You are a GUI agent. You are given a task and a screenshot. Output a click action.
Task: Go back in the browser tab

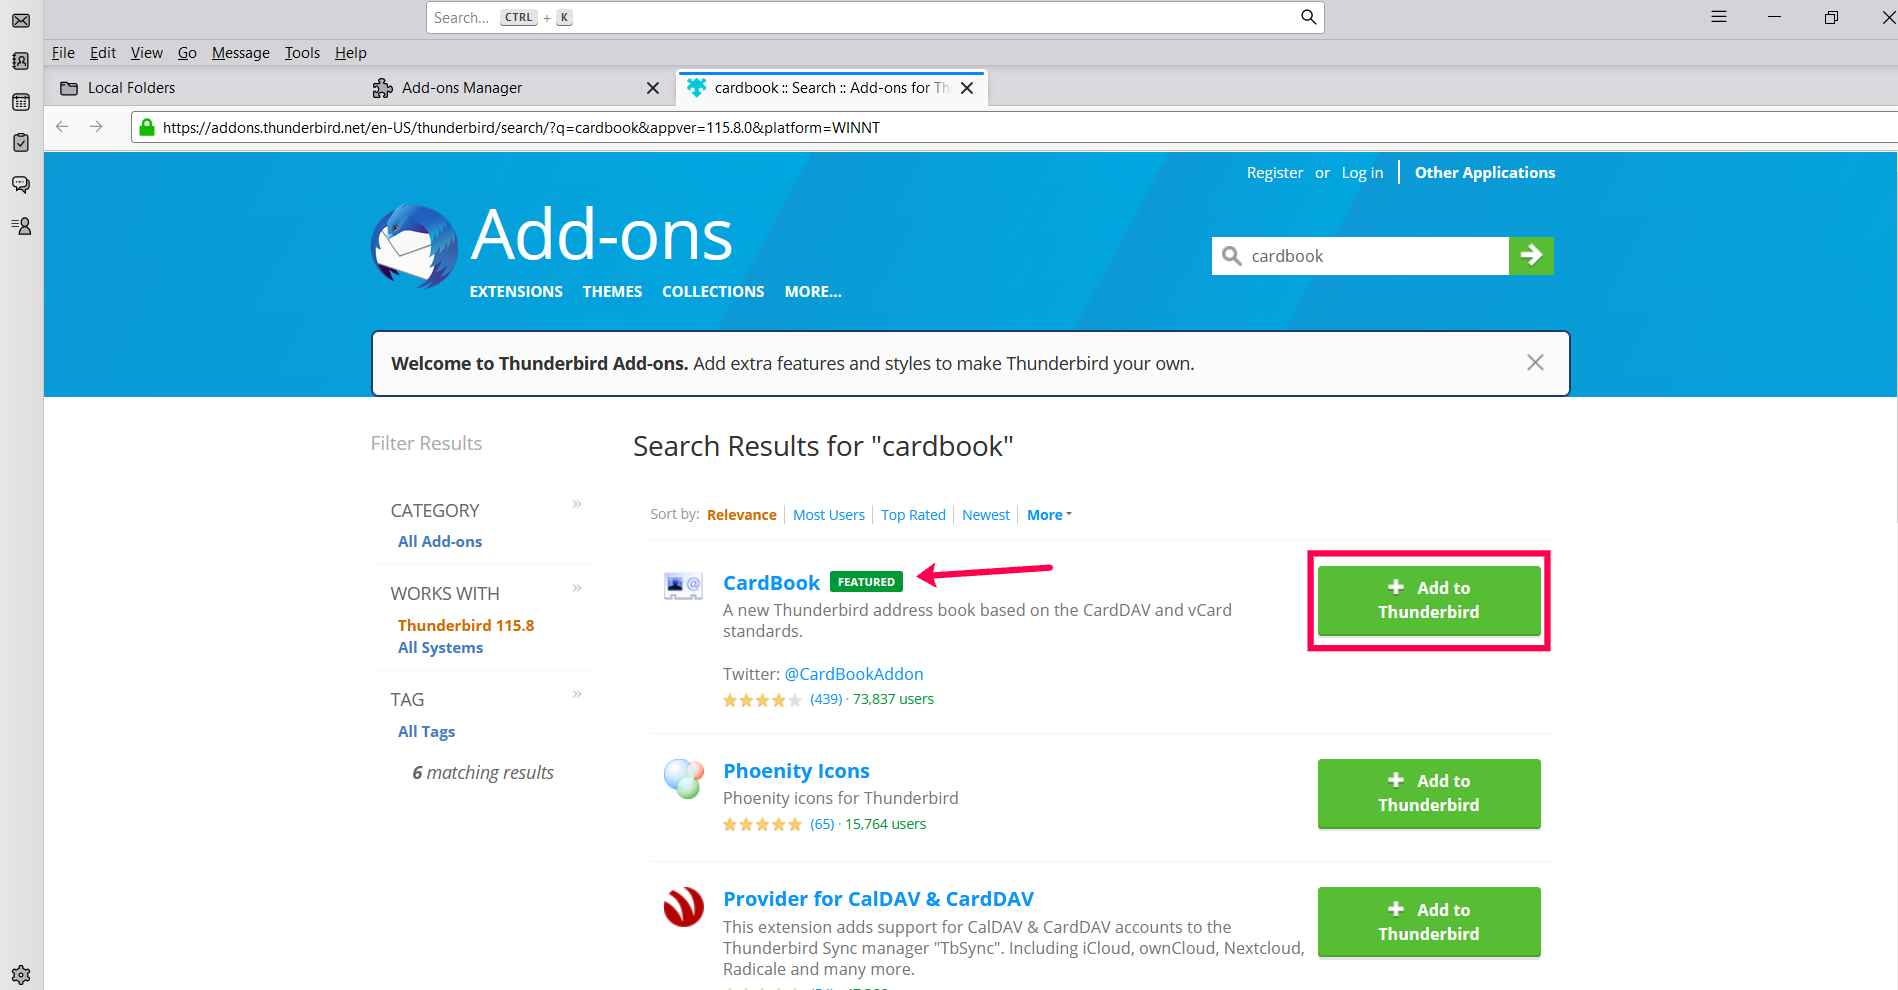62,127
